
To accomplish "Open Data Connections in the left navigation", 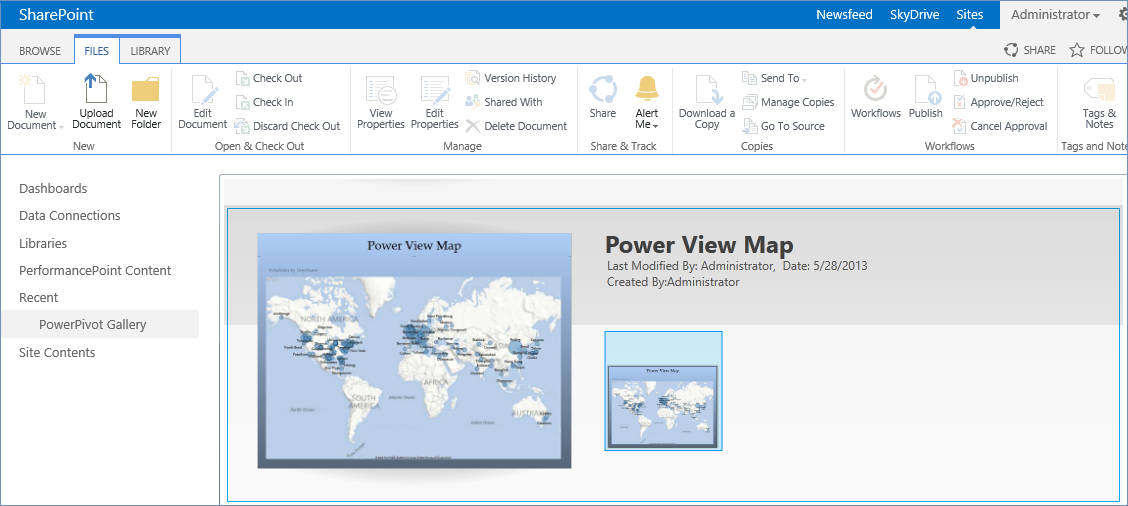I will 70,216.
